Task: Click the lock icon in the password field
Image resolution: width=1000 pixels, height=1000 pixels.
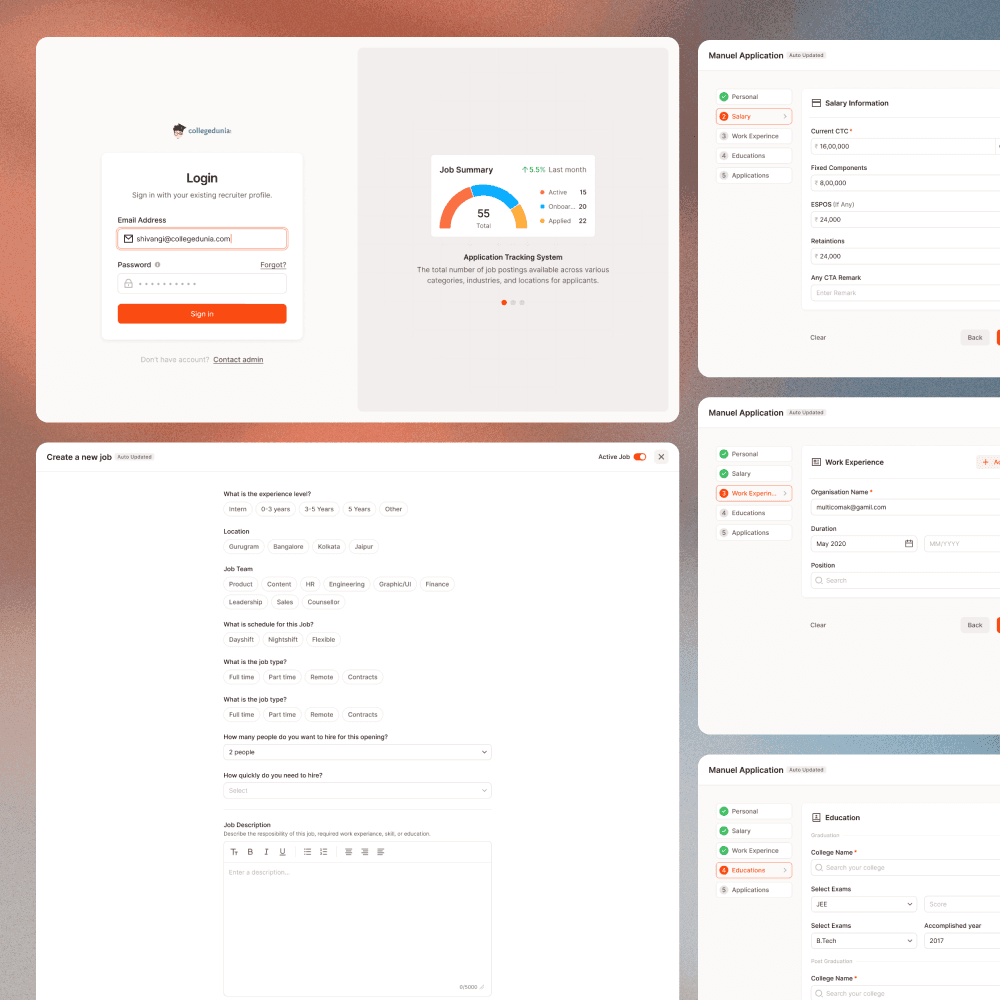Action: [128, 283]
